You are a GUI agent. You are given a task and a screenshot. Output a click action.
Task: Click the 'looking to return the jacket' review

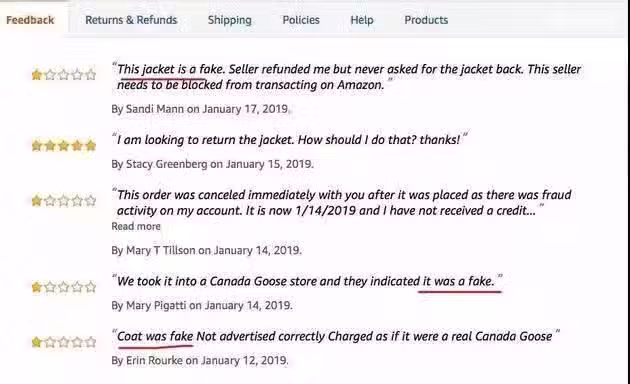[290, 140]
